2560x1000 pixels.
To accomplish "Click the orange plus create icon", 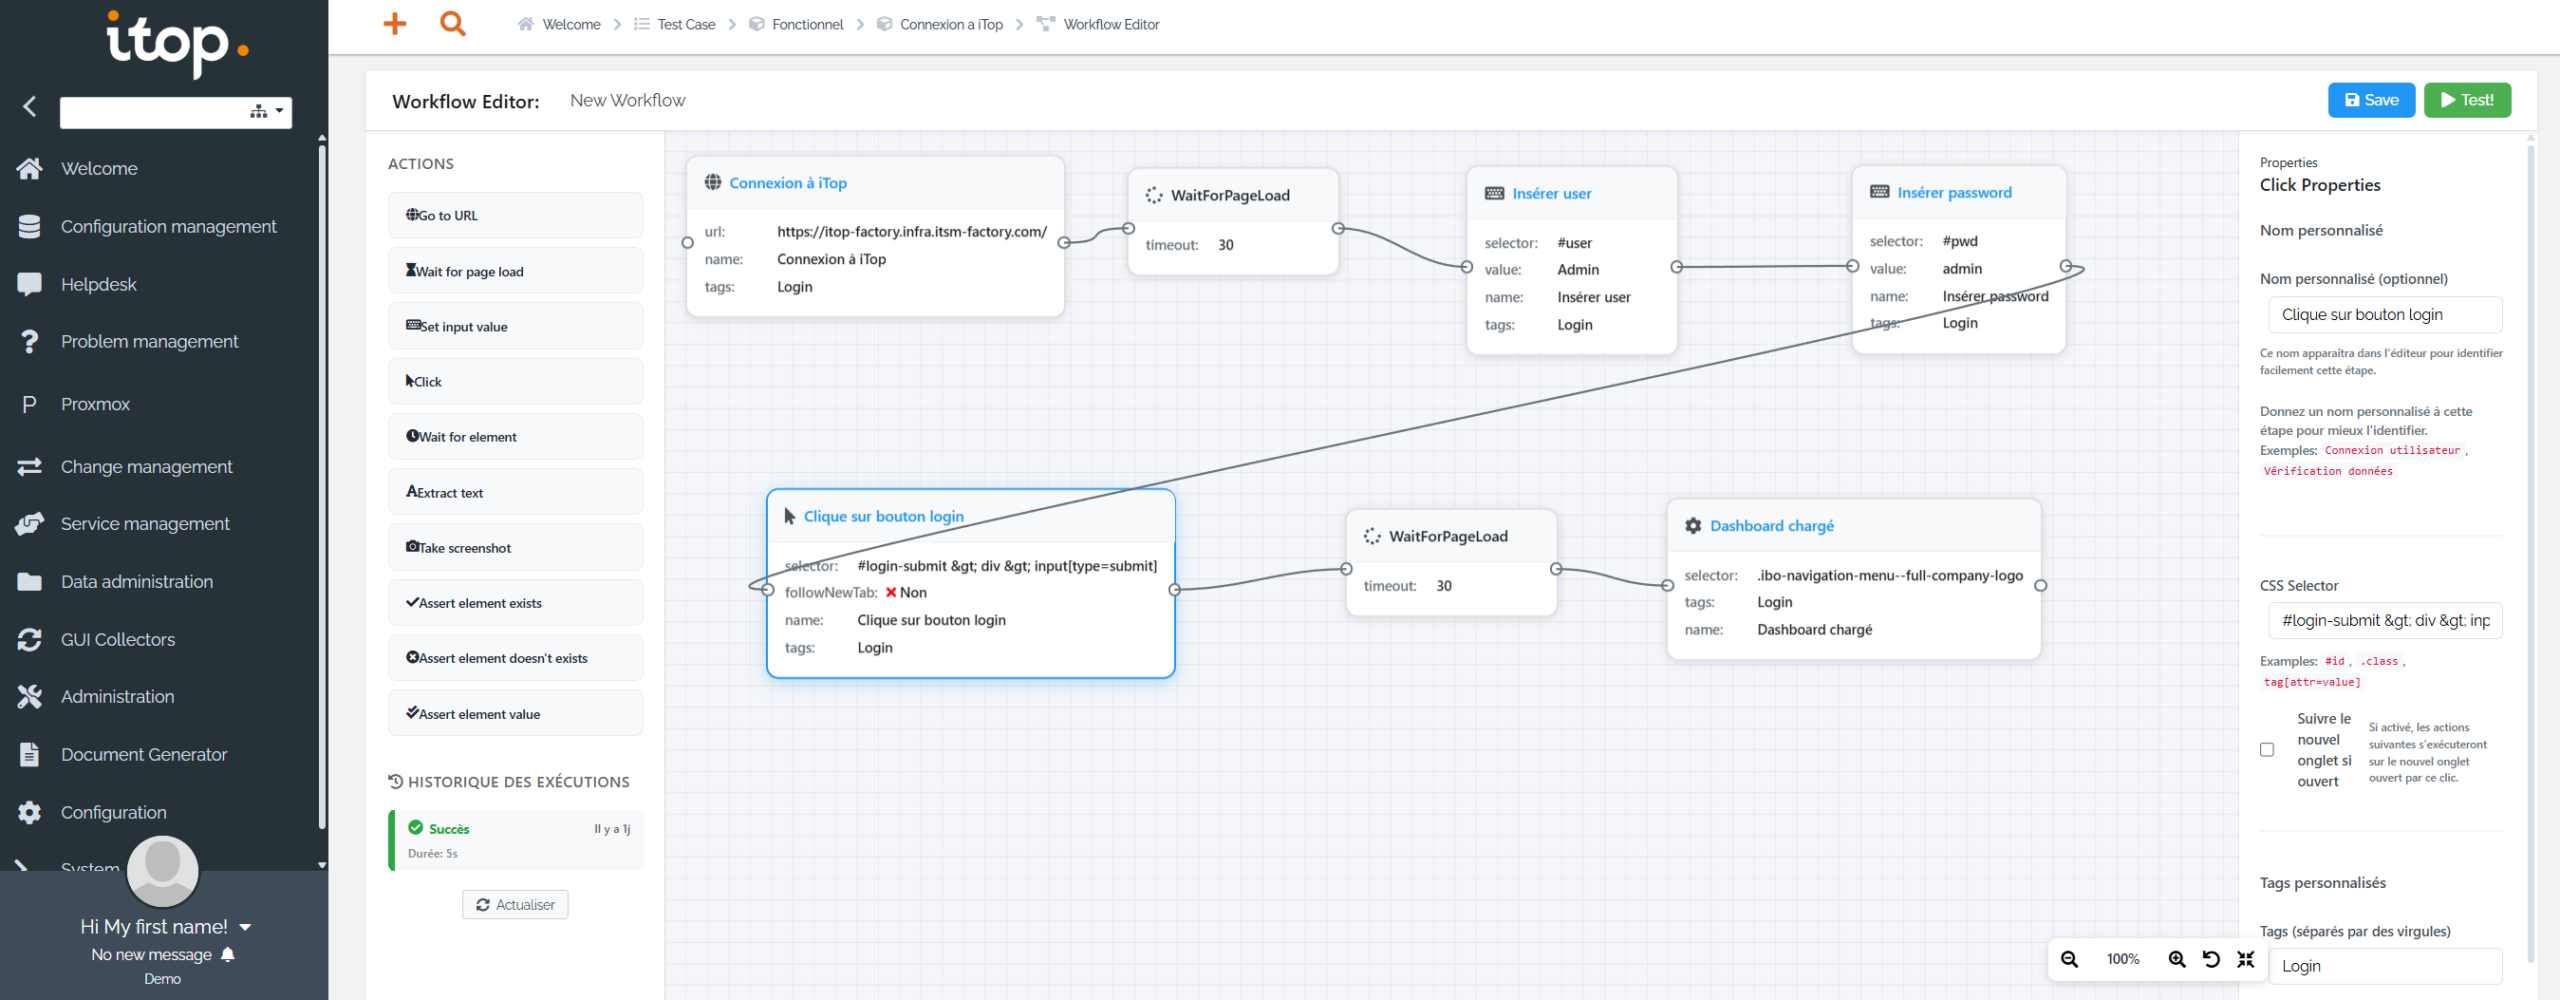I will pos(395,24).
